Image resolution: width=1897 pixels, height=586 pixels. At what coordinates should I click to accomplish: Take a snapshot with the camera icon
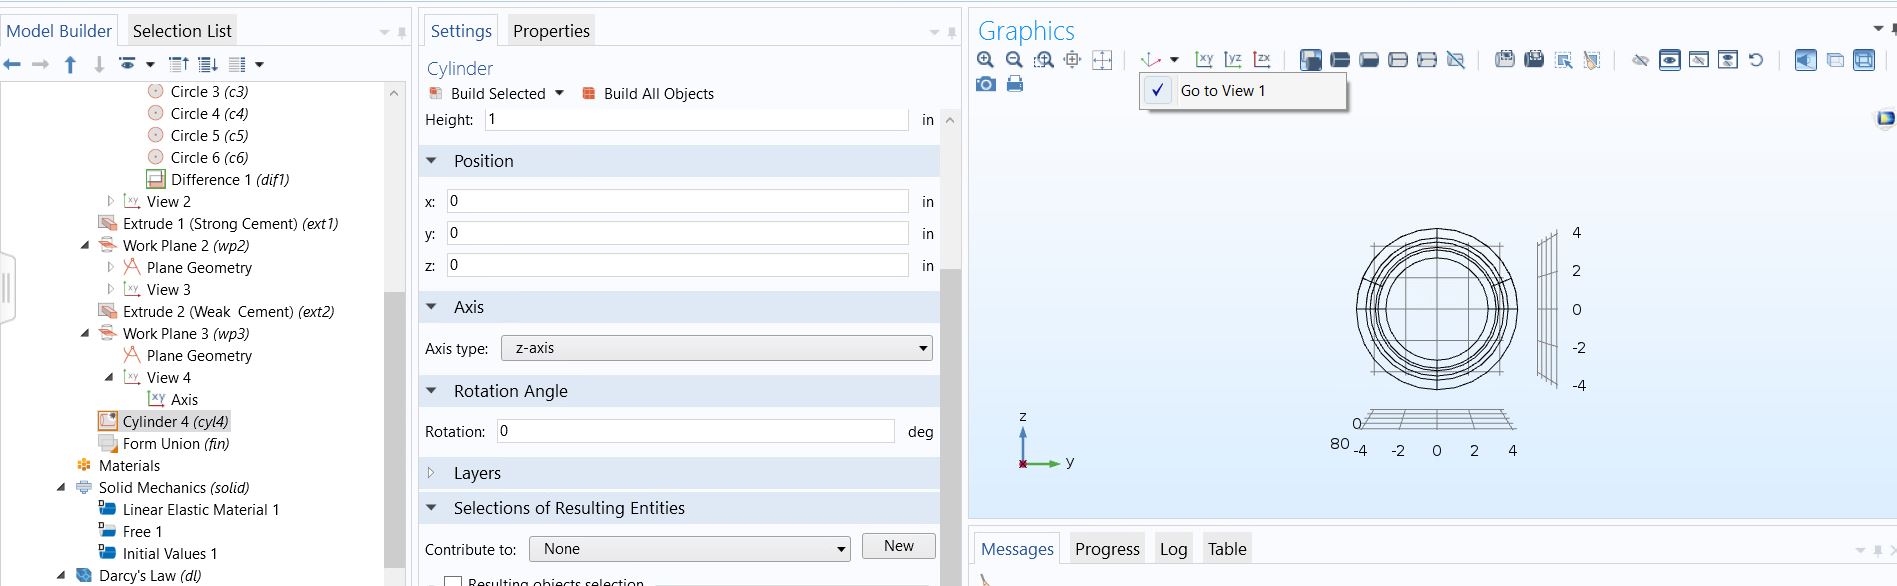[x=986, y=84]
